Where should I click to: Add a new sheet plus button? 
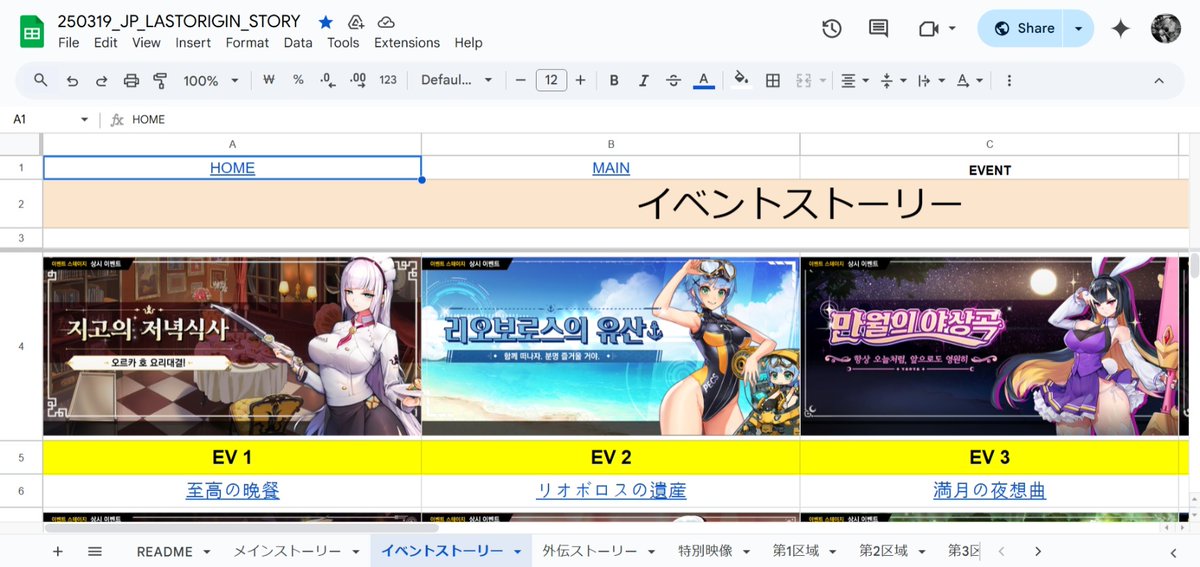click(57, 551)
